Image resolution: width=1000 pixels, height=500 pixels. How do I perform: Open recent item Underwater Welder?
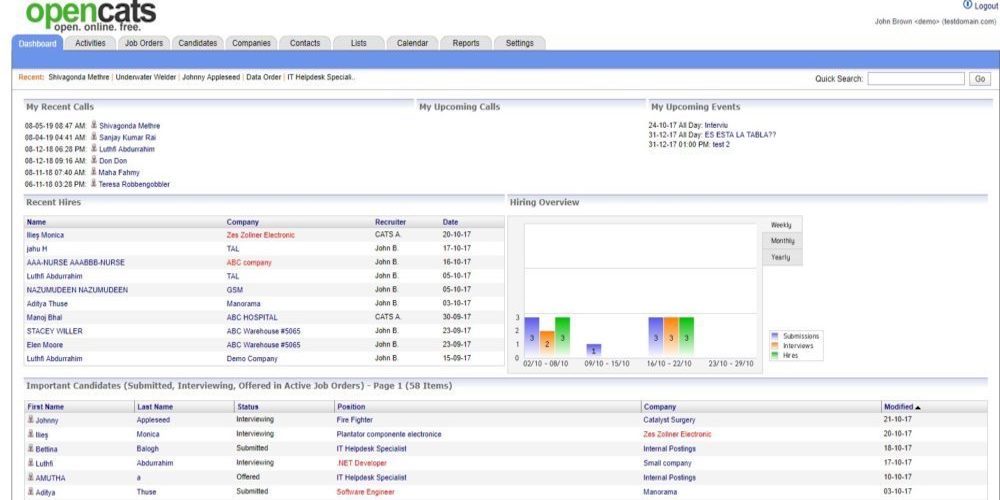click(146, 77)
